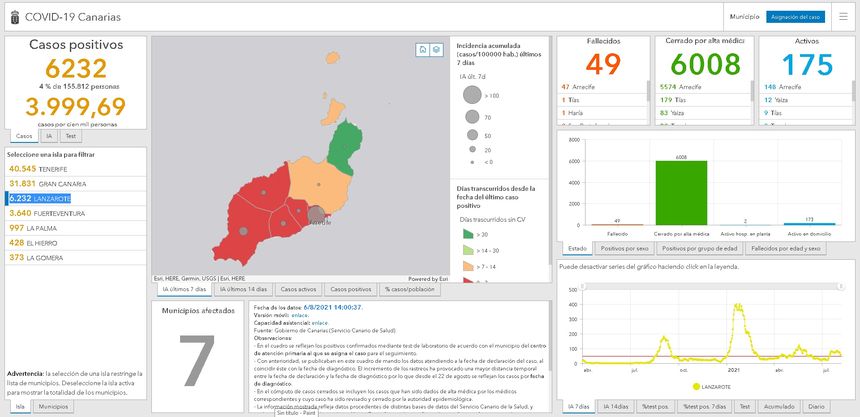The width and height of the screenshot is (860, 417).
Task: Filter by LA PALMA island
Action: [x=76, y=228]
